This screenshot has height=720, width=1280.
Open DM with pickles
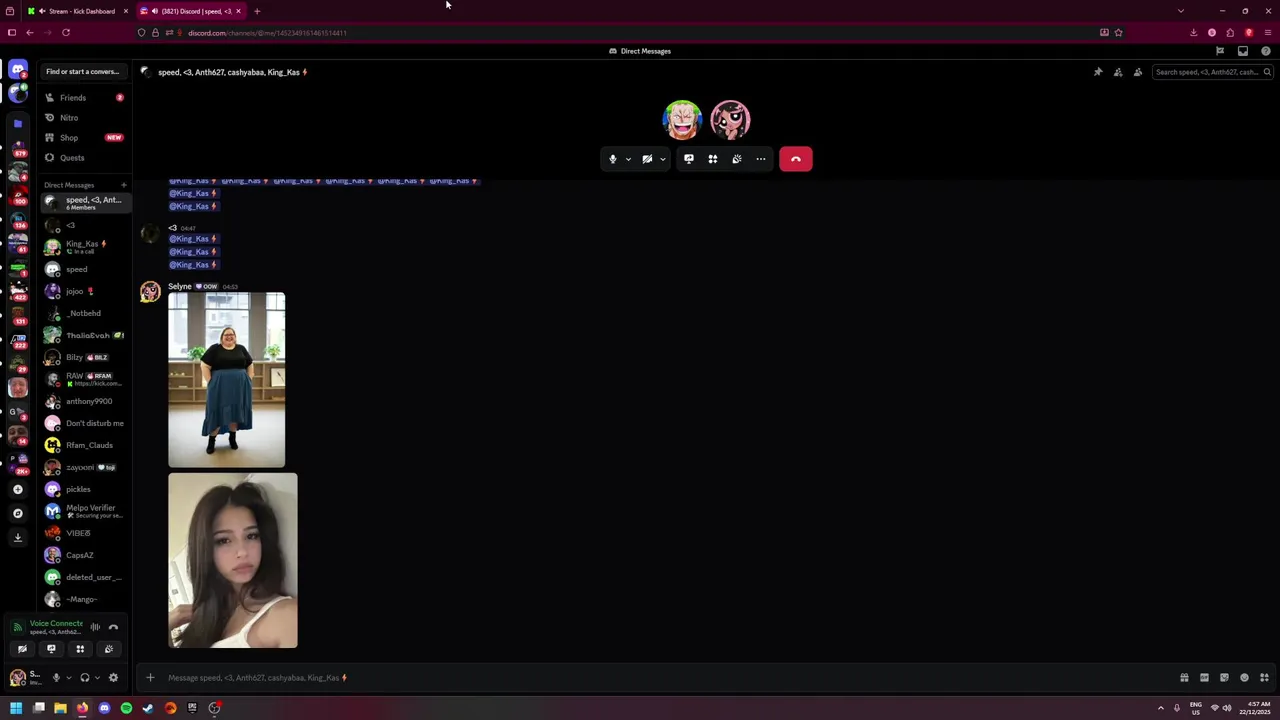(x=86, y=489)
